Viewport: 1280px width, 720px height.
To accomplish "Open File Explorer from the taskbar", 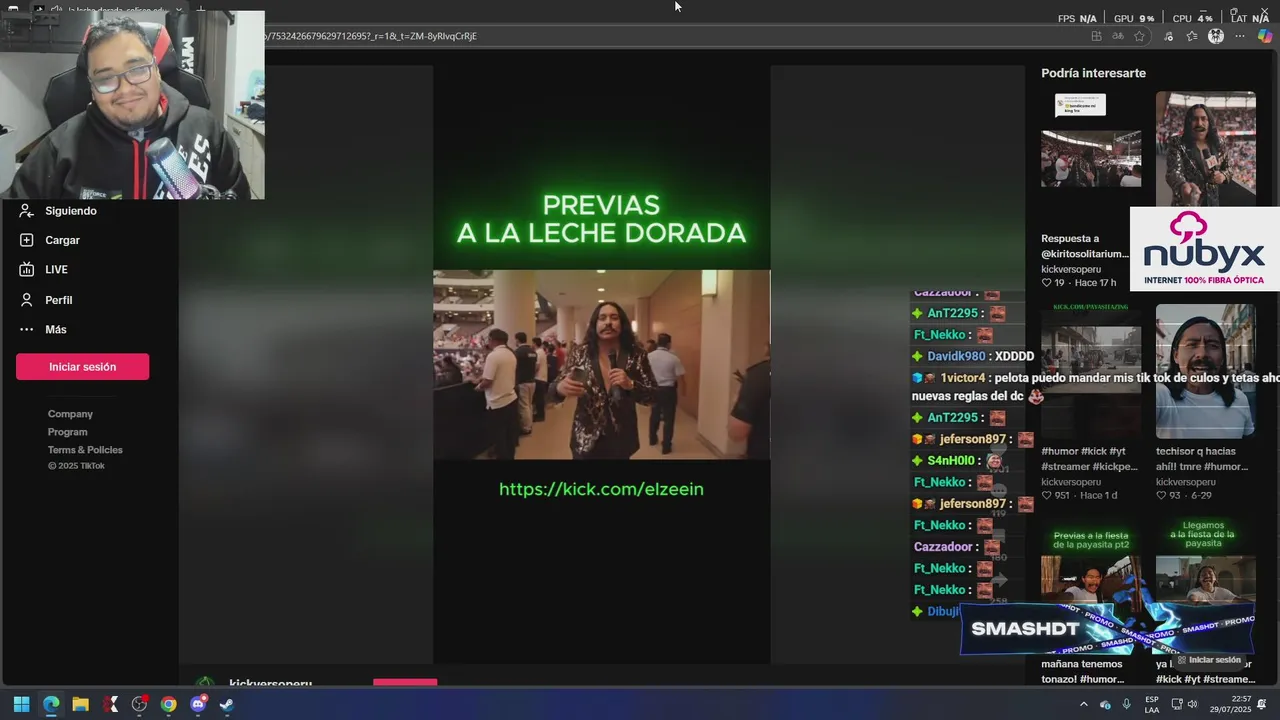I will (x=80, y=704).
